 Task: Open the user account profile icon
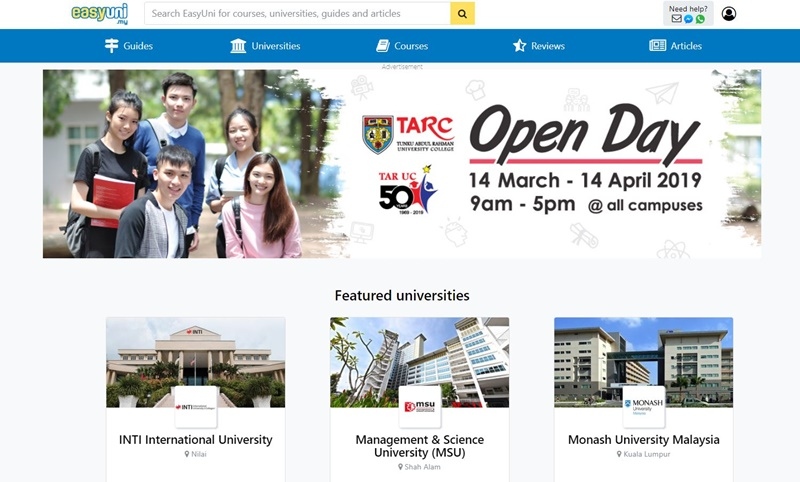click(729, 14)
